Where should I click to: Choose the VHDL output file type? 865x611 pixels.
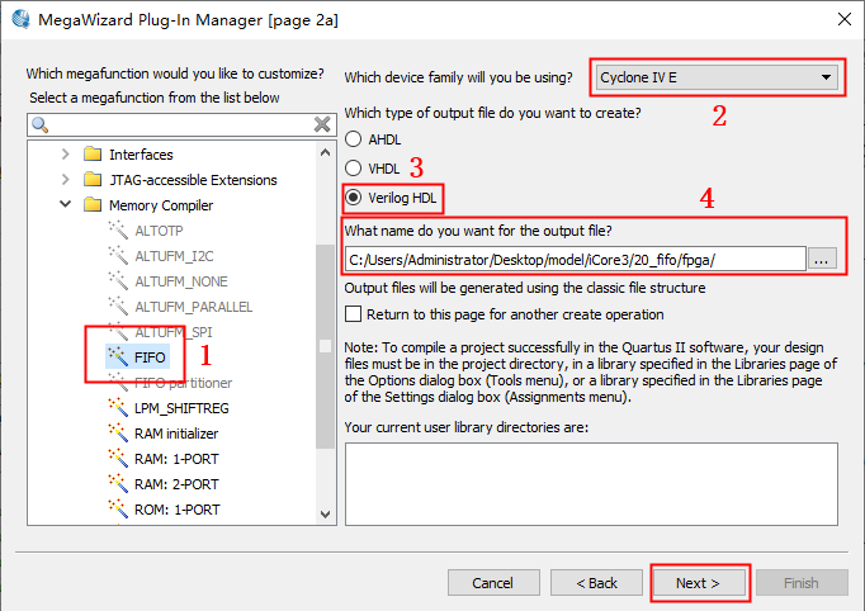tap(353, 168)
